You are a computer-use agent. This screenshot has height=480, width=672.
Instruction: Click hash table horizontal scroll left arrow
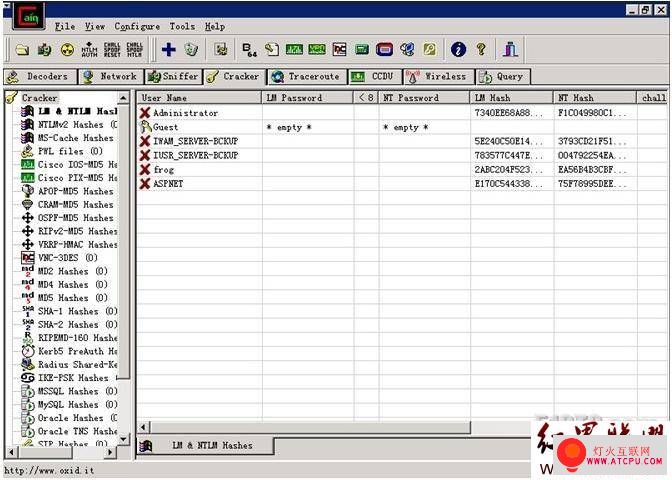(x=144, y=427)
